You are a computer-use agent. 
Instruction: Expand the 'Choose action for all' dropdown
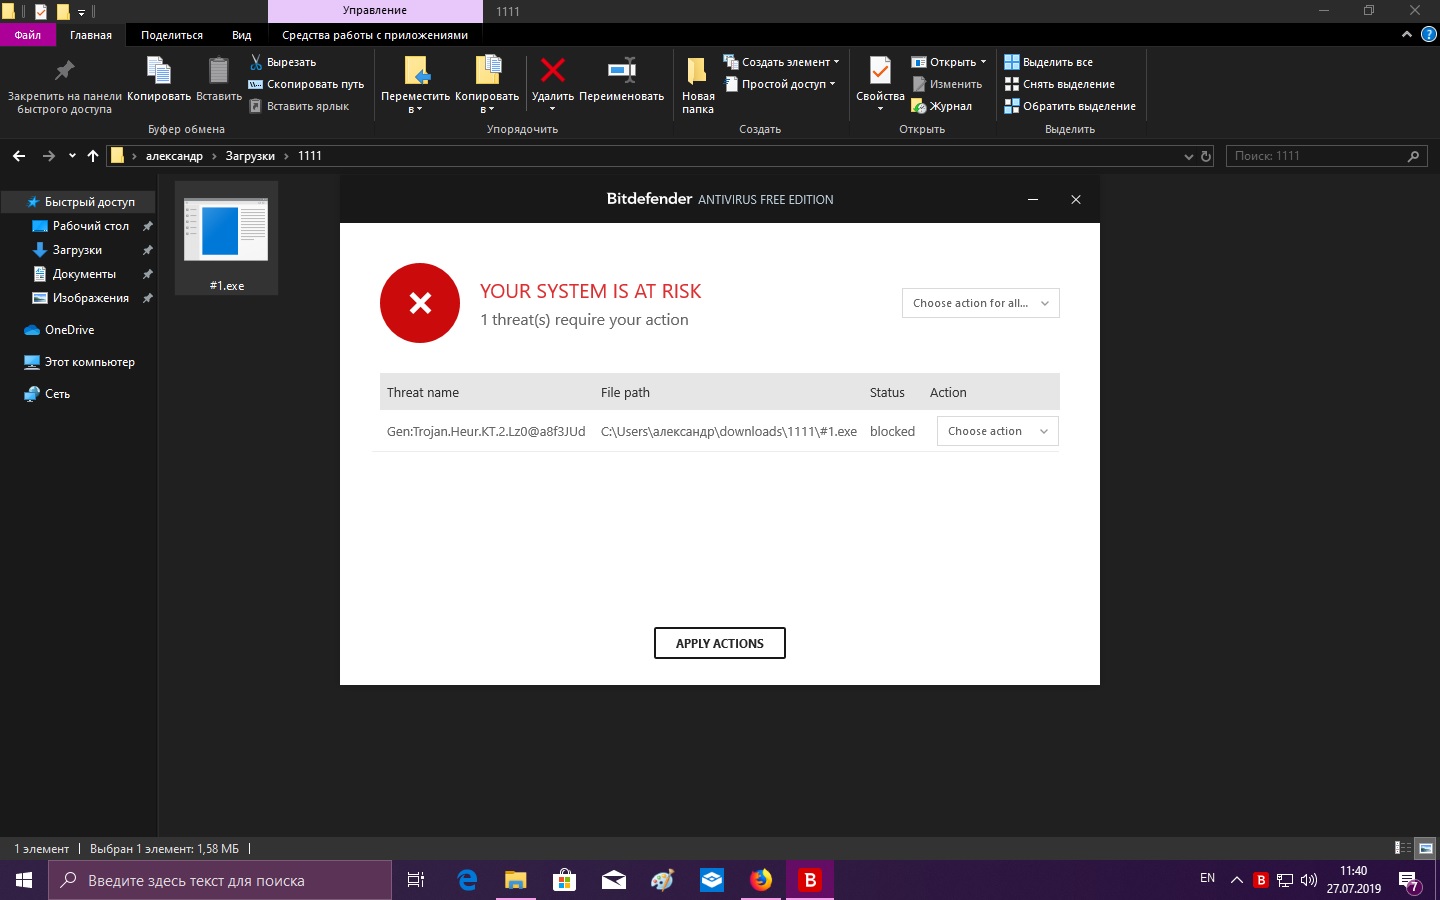[x=980, y=303]
